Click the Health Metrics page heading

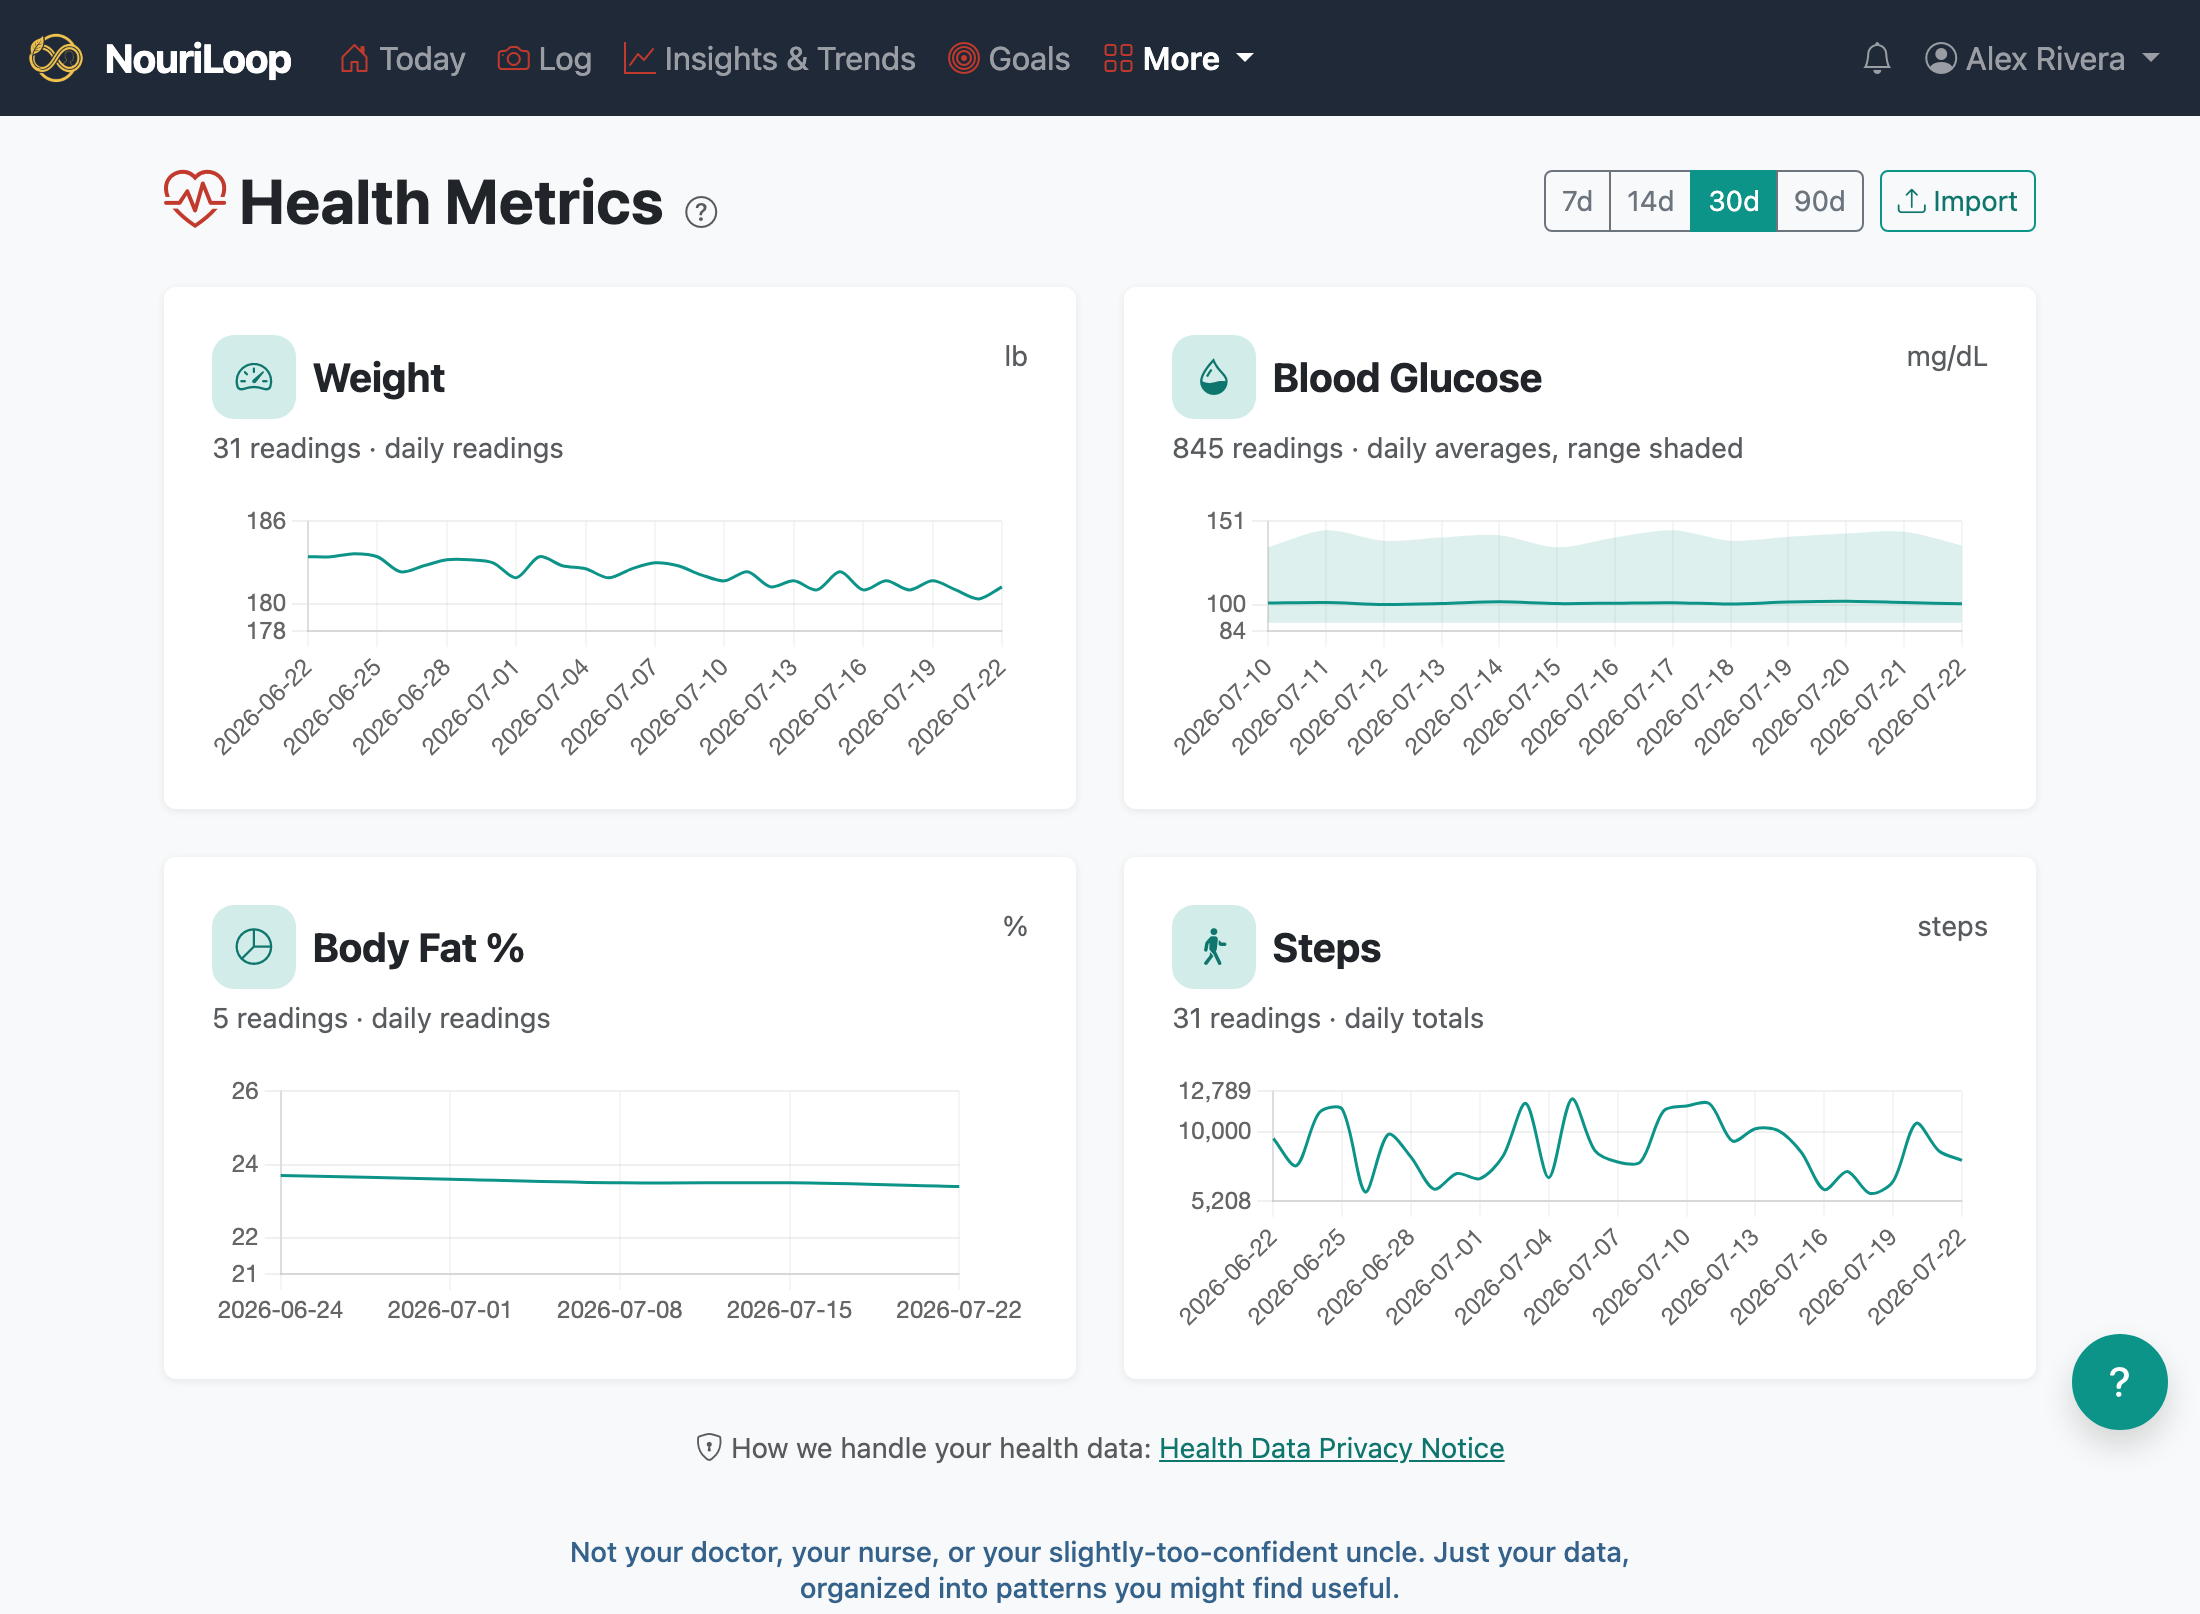tap(451, 202)
